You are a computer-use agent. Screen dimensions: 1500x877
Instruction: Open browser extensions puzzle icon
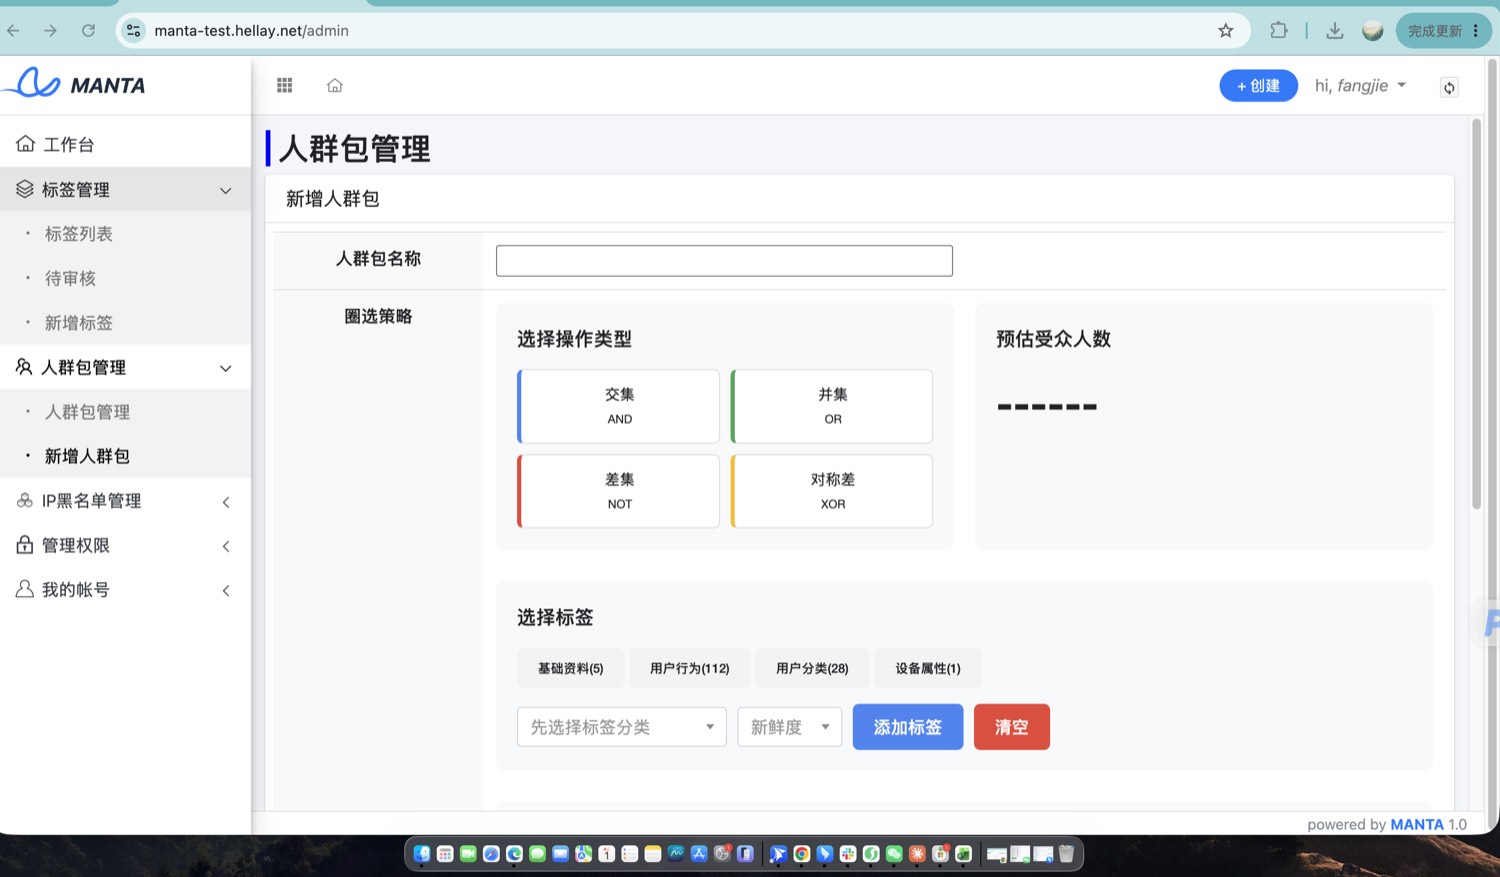click(x=1279, y=30)
